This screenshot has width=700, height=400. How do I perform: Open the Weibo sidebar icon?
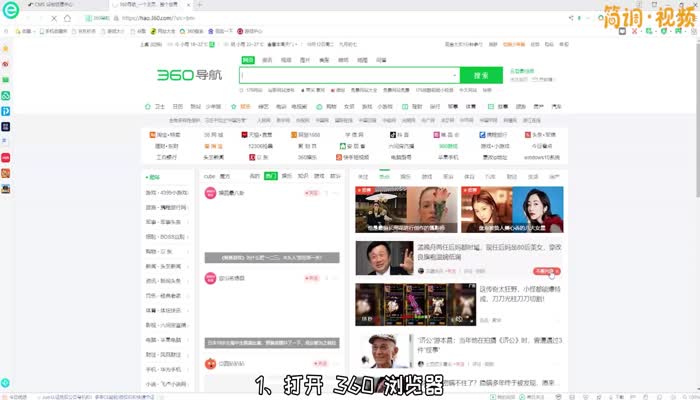[x=5, y=64]
